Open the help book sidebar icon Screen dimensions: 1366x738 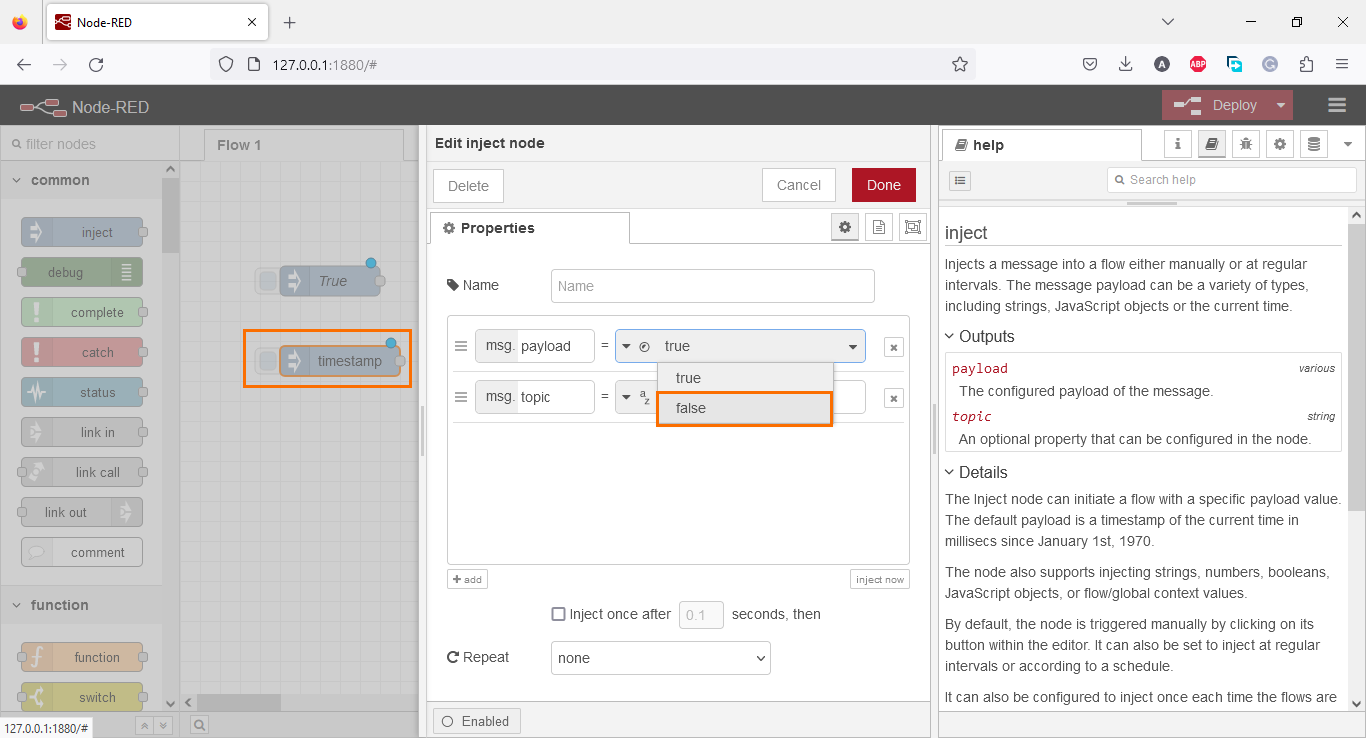(x=1212, y=144)
